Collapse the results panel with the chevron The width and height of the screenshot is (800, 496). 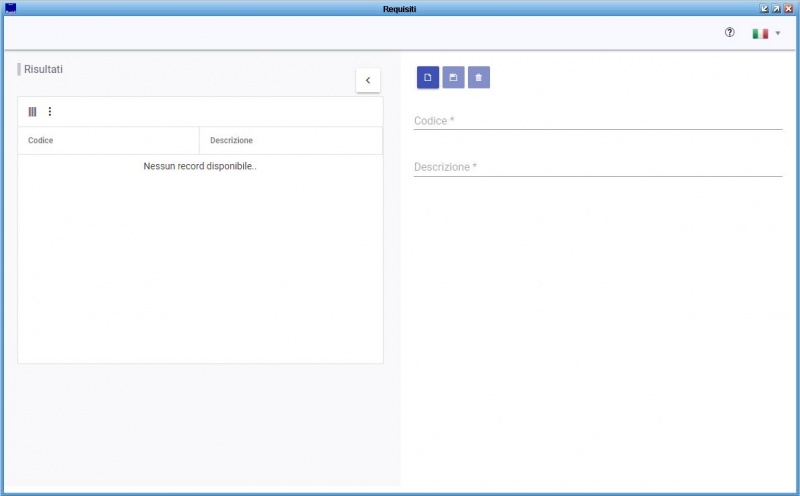pos(368,80)
